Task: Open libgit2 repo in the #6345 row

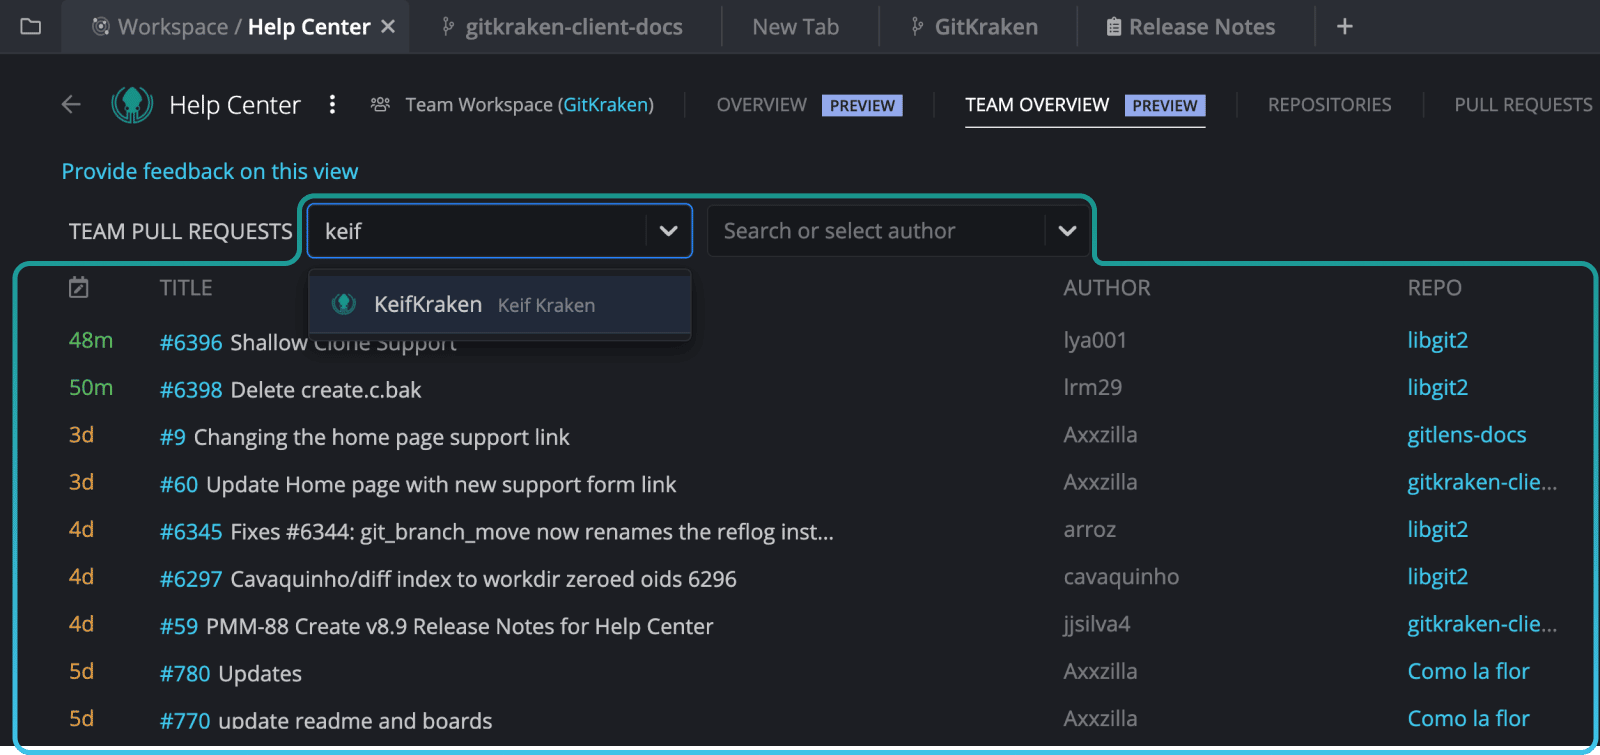Action: (1437, 529)
